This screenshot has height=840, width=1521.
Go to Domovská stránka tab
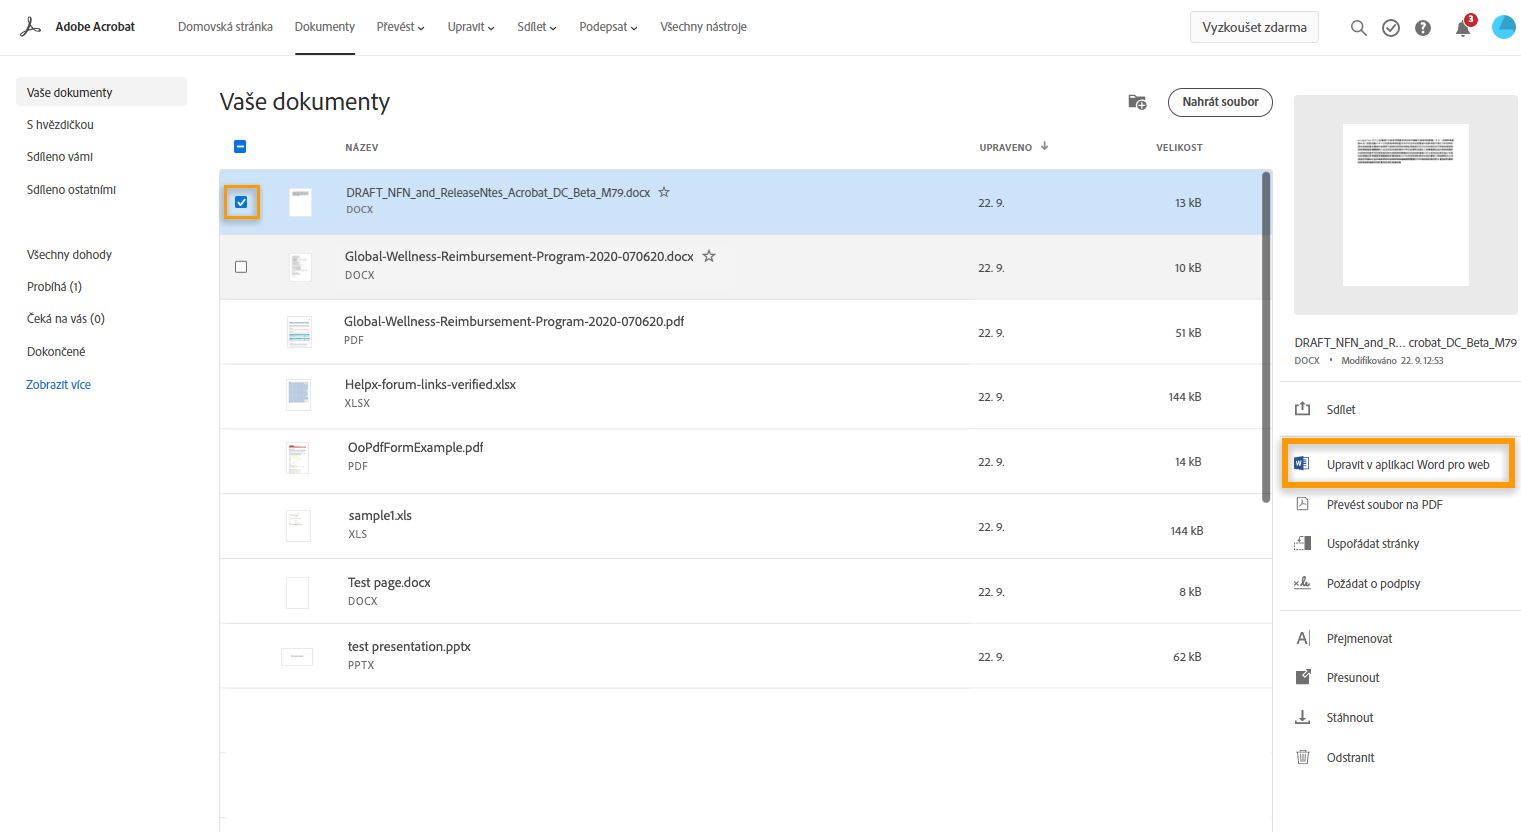coord(225,27)
